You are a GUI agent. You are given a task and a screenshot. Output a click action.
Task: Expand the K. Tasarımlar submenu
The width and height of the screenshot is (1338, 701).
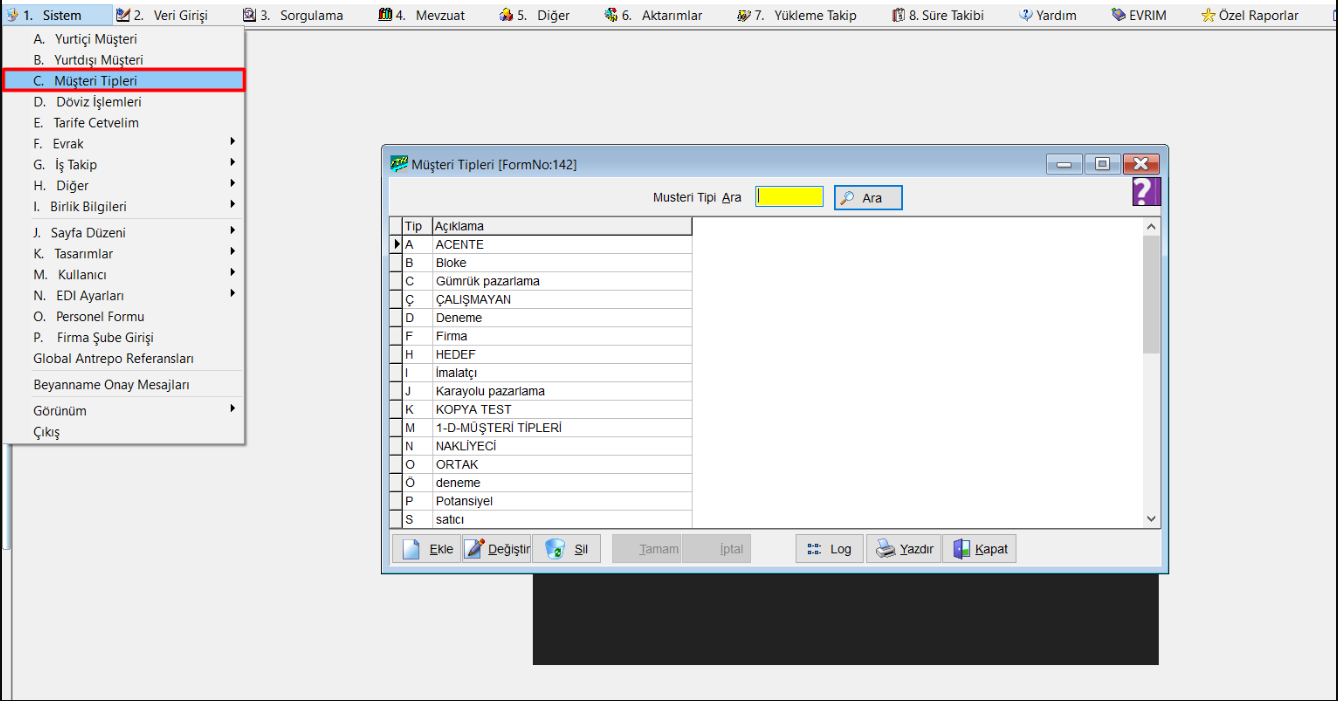coord(124,254)
